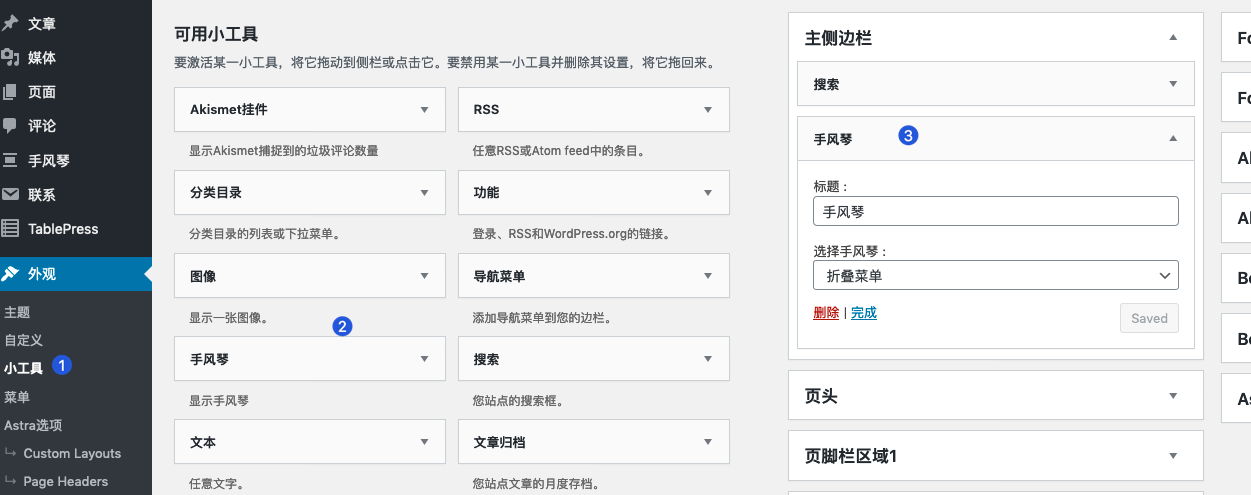Expand the RSS widget options
This screenshot has height=495, width=1251.
coord(708,110)
